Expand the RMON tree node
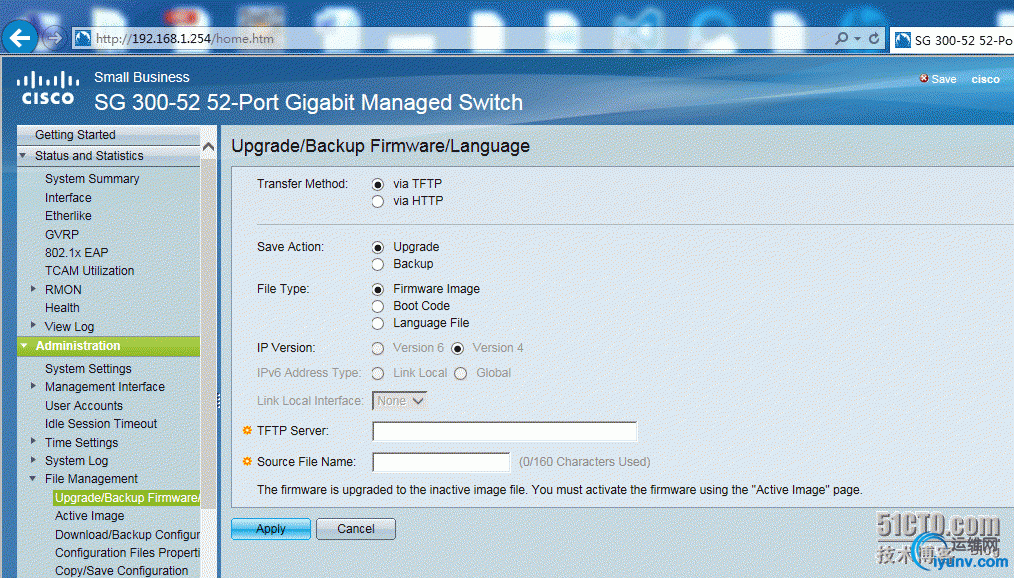The image size is (1014, 578). [x=33, y=289]
